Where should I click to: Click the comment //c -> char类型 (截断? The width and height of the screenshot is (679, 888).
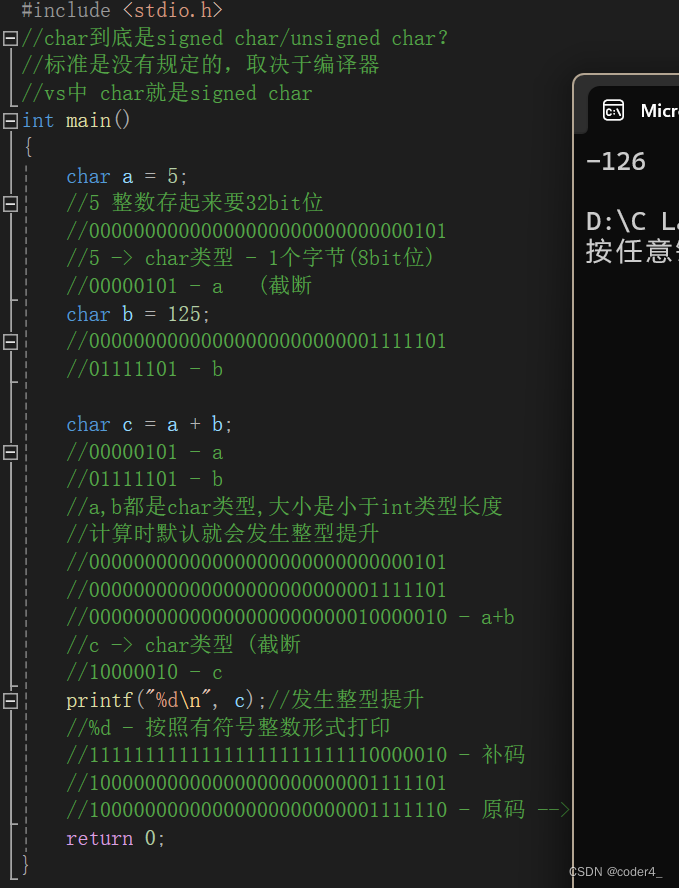pyautogui.click(x=183, y=645)
